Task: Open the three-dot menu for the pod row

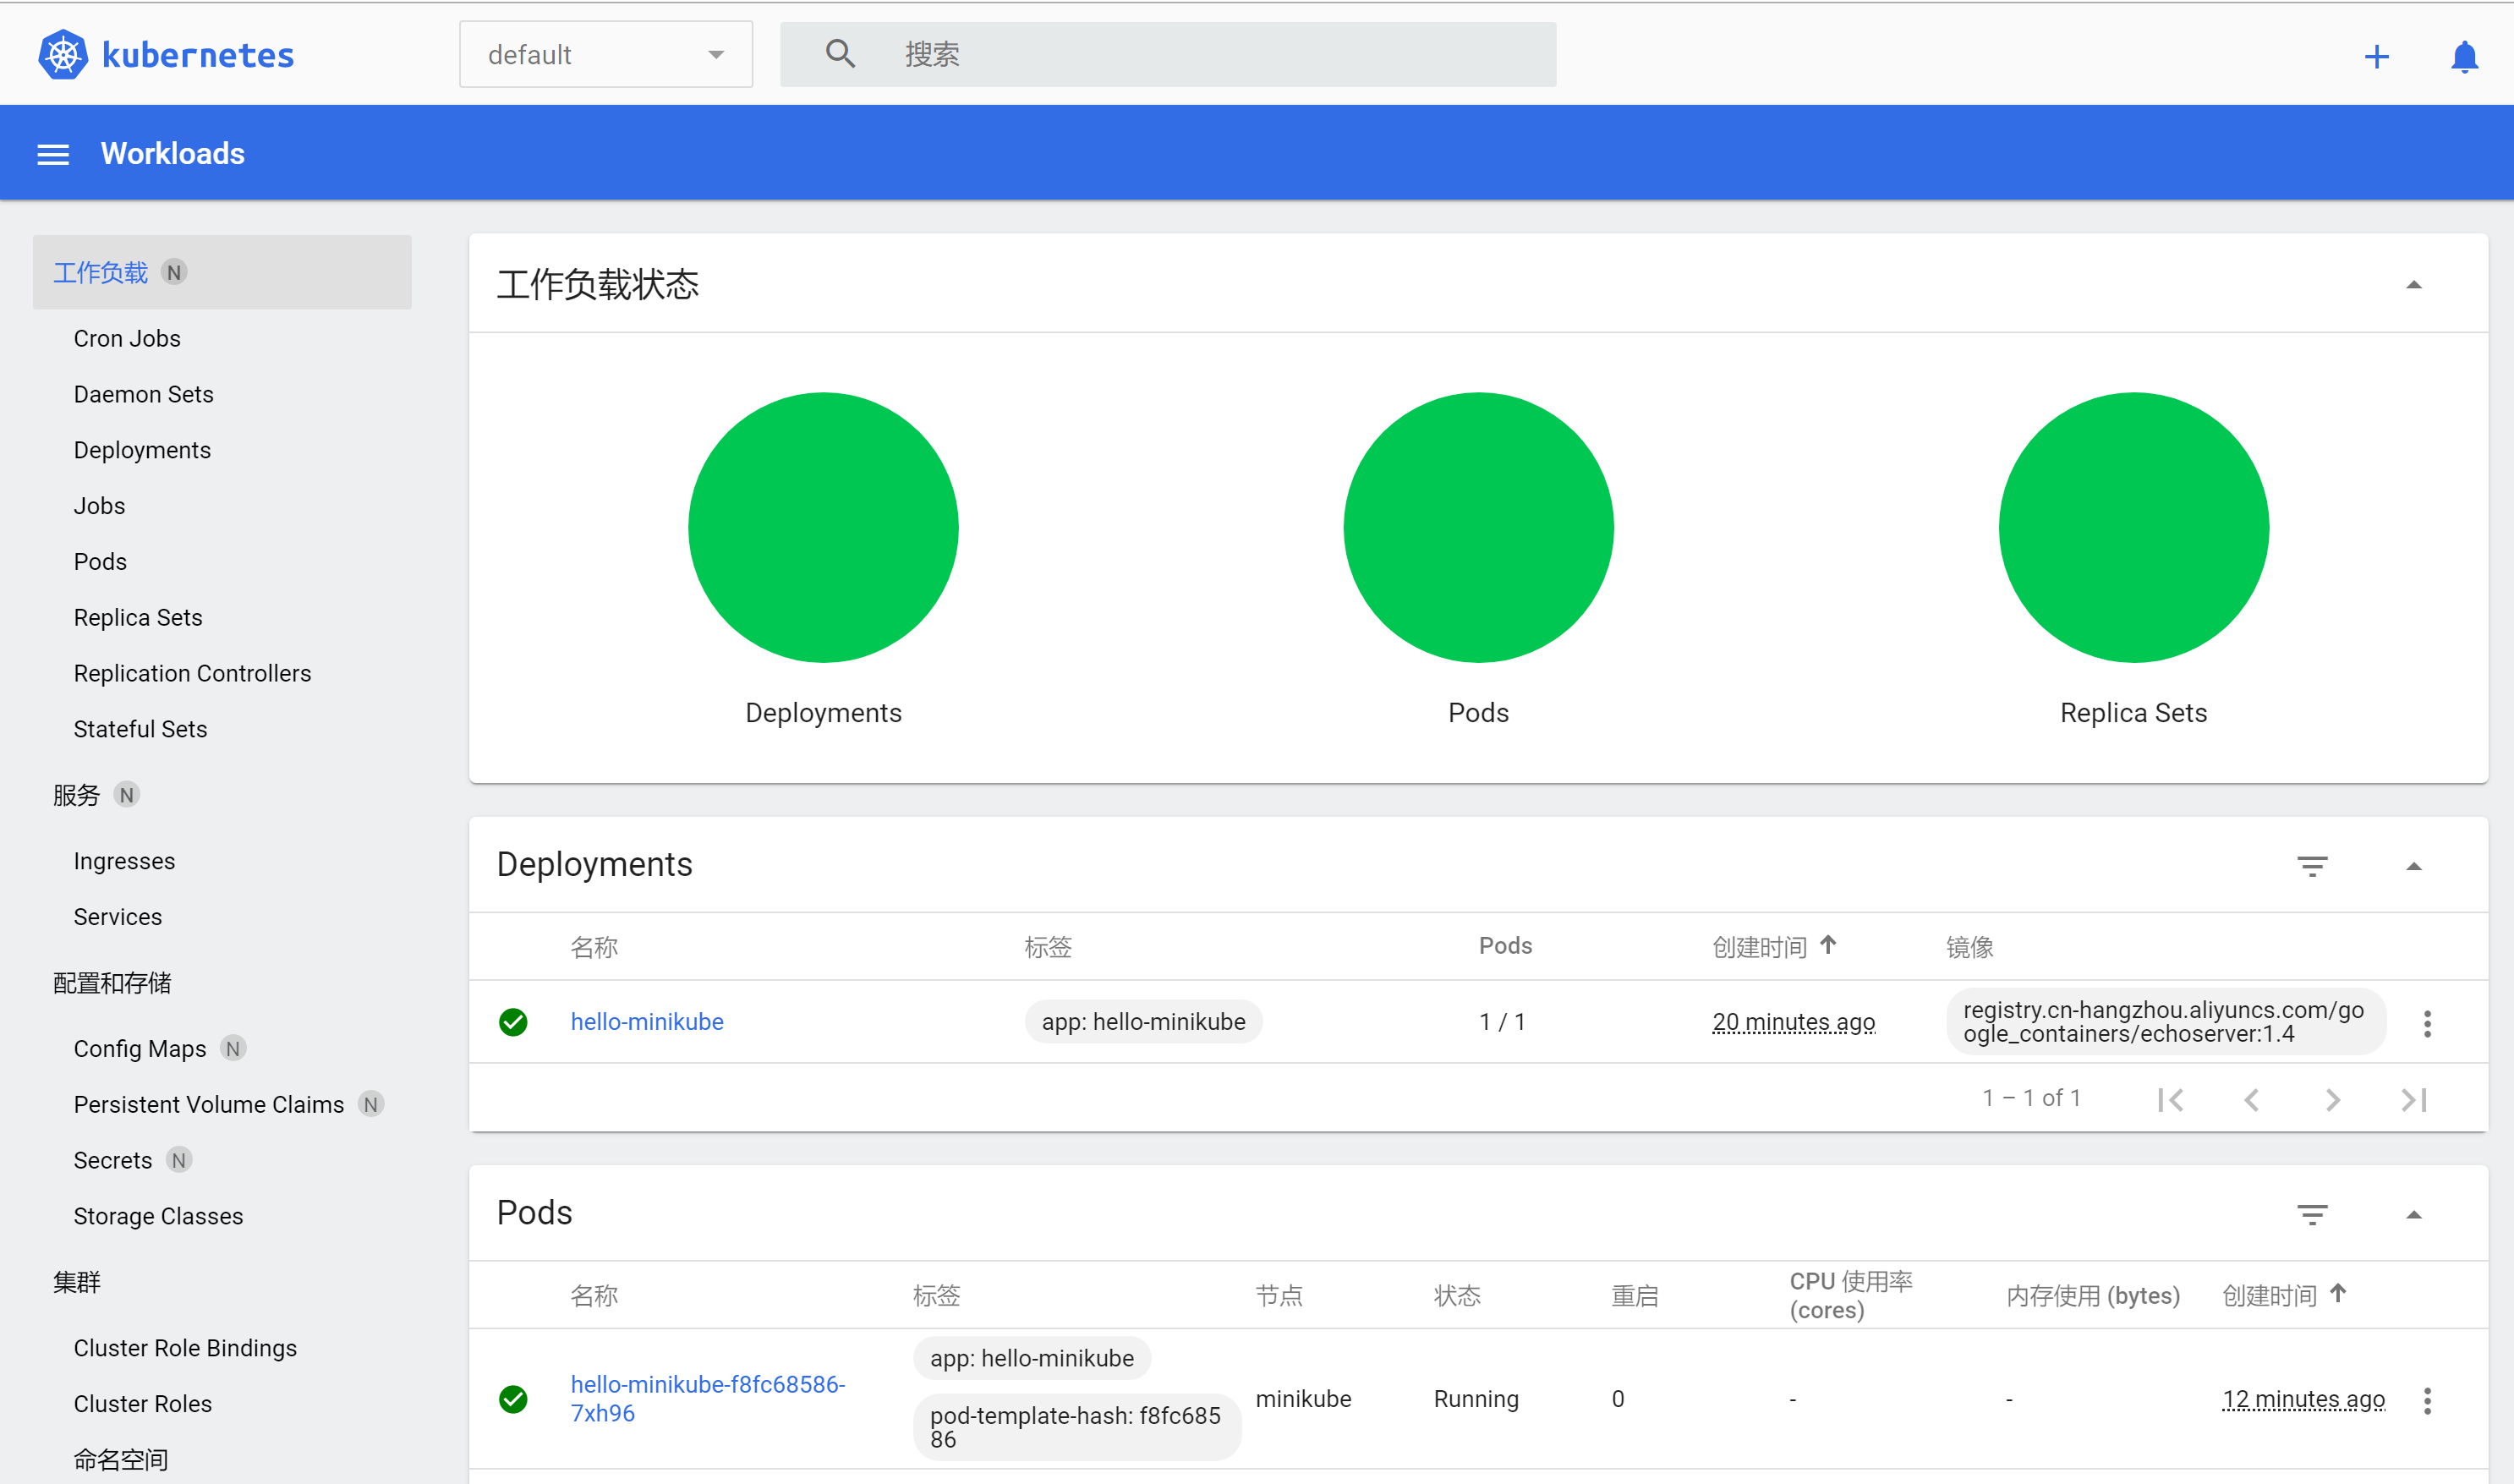Action: click(2428, 1400)
